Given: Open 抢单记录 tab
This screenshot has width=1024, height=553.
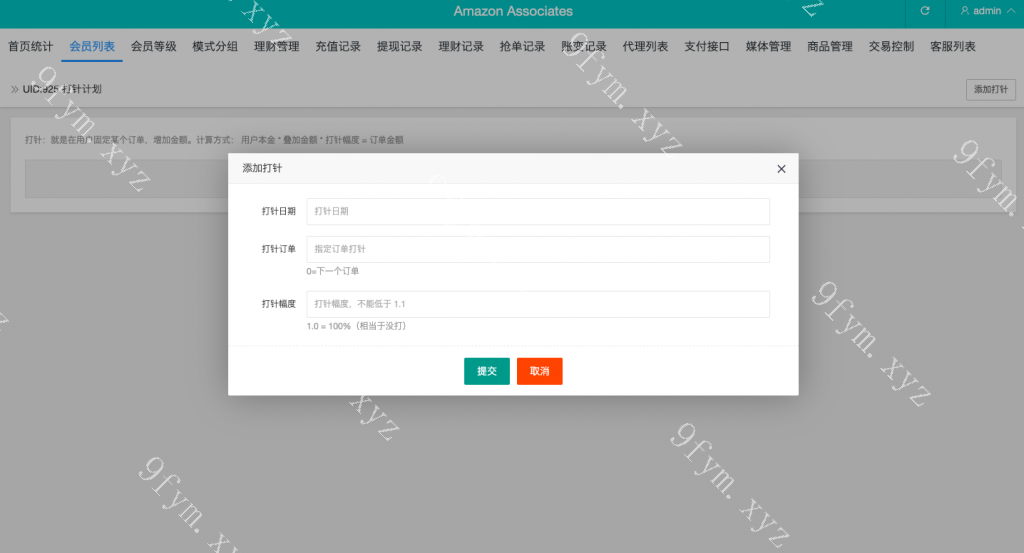Looking at the screenshot, I should tap(522, 46).
